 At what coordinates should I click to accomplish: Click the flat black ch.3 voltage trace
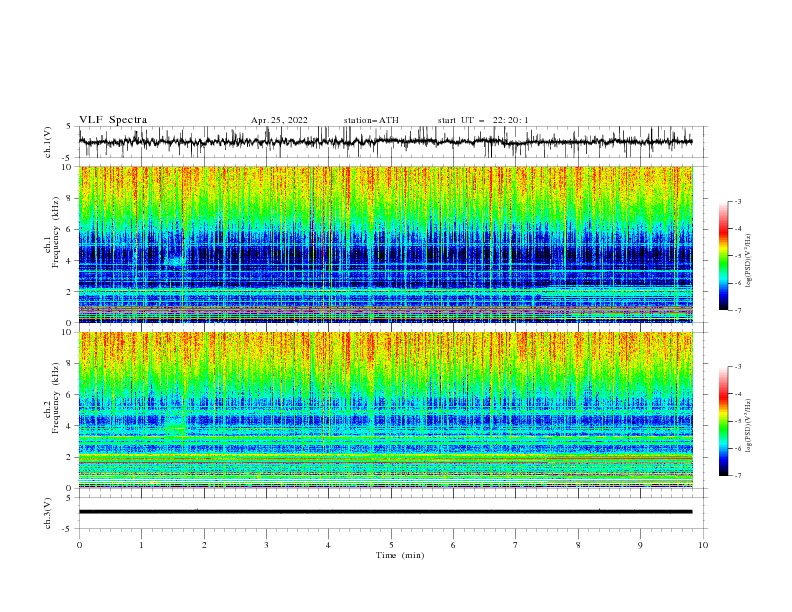(x=385, y=512)
